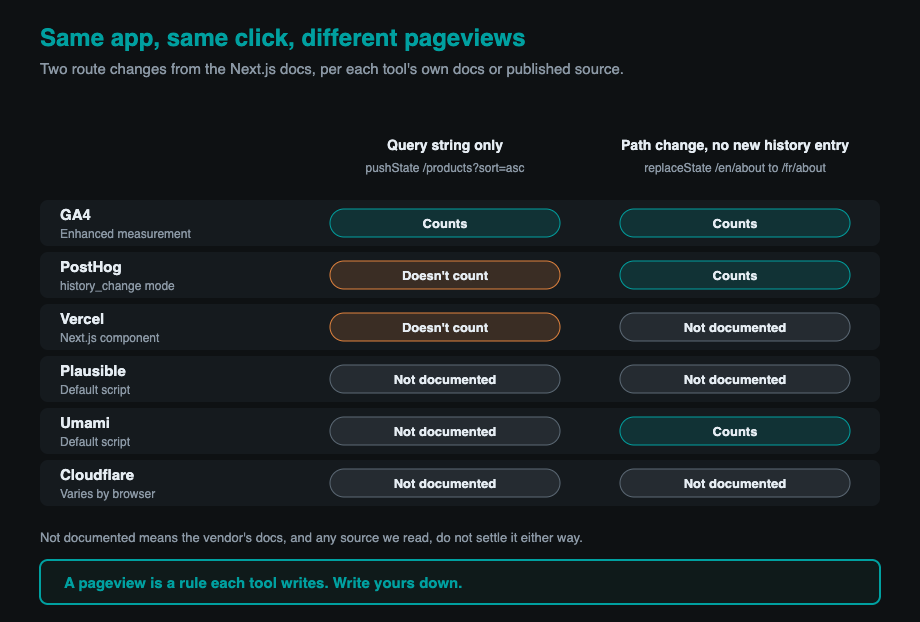Click the Plausible row title
The width and height of the screenshot is (920, 622).
93,371
